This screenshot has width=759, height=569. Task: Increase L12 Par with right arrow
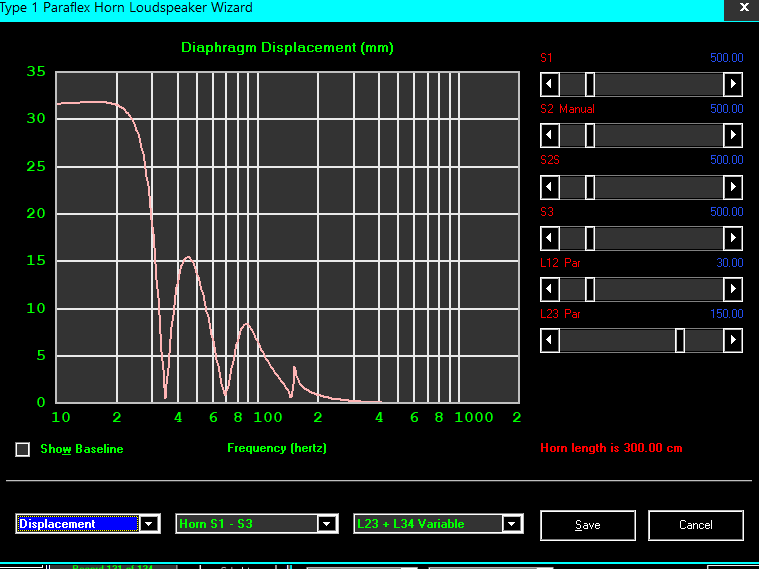733,290
